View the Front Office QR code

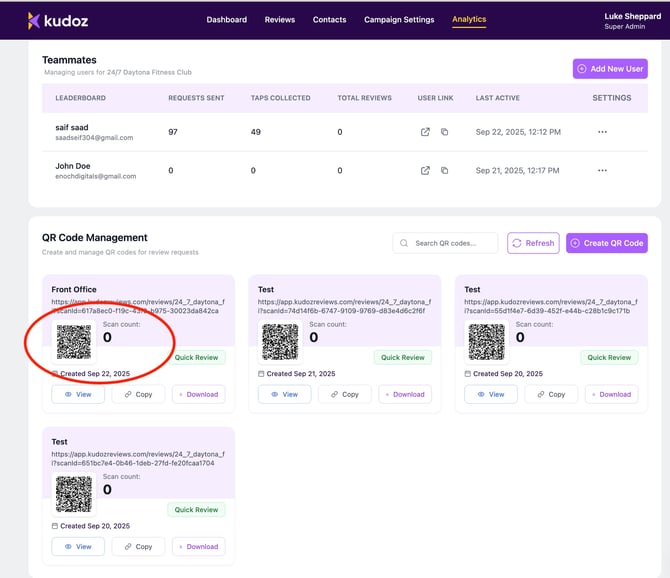77,394
